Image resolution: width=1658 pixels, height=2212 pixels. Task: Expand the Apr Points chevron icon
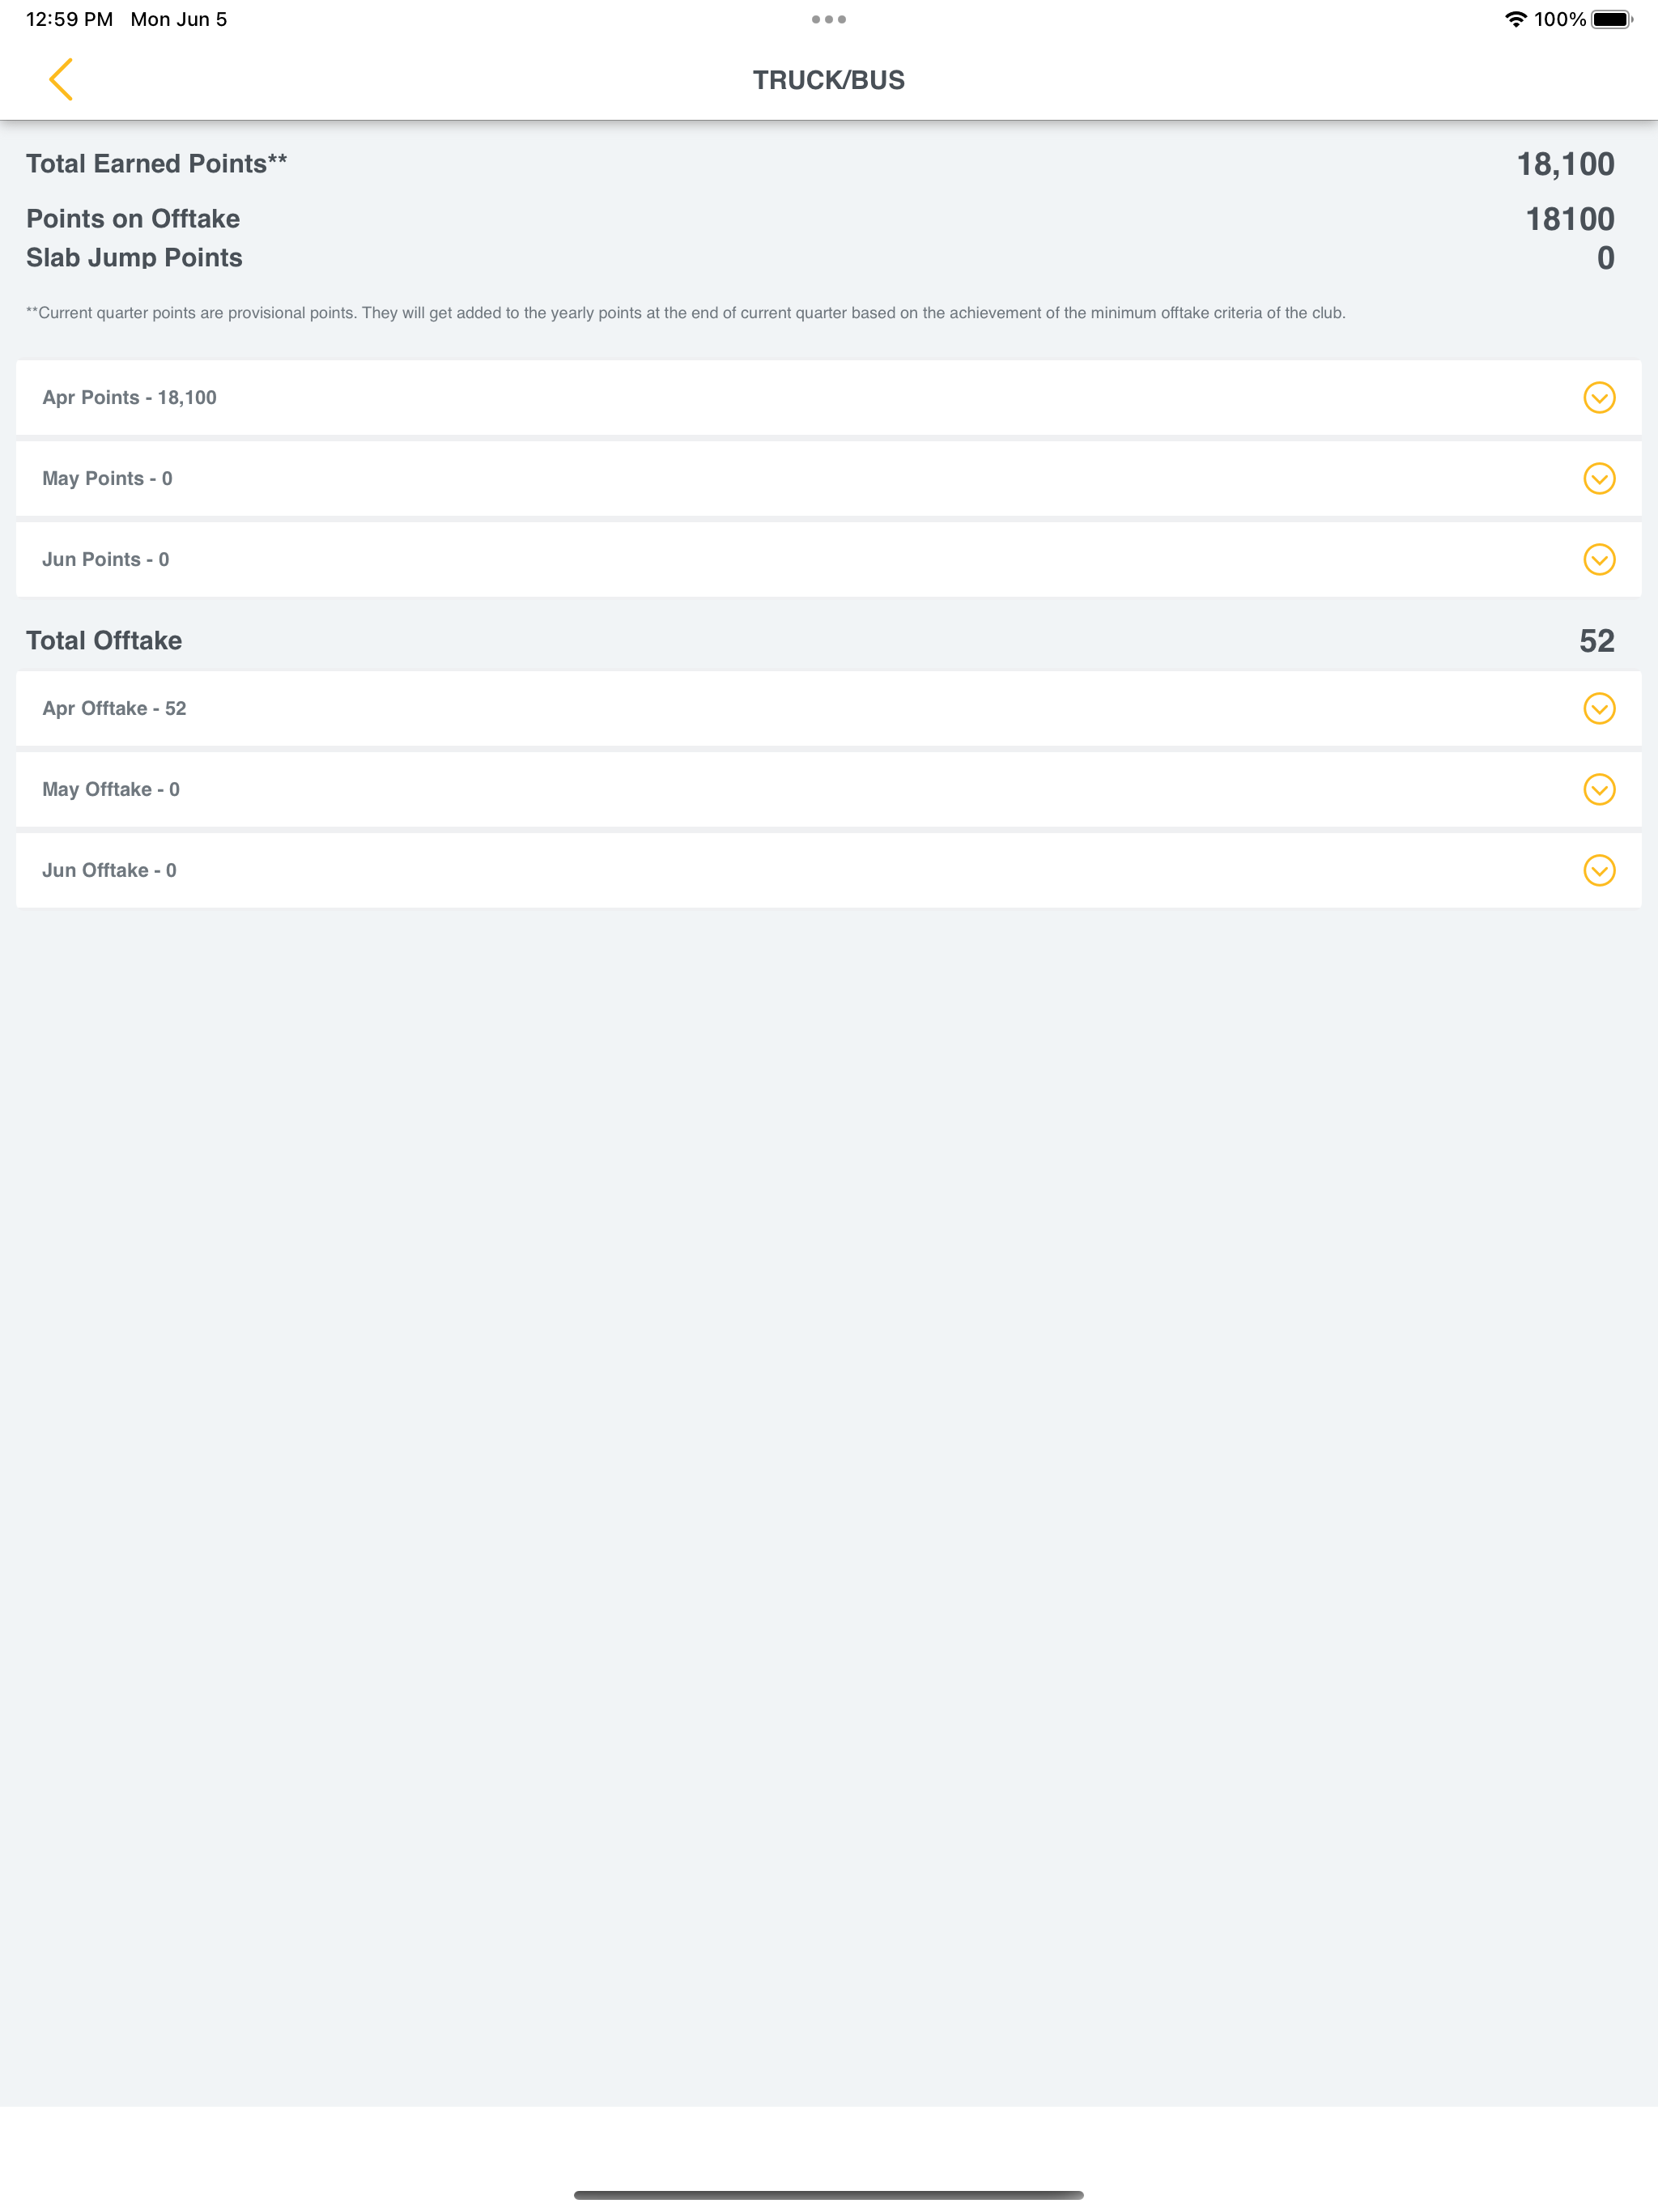[x=1599, y=398]
